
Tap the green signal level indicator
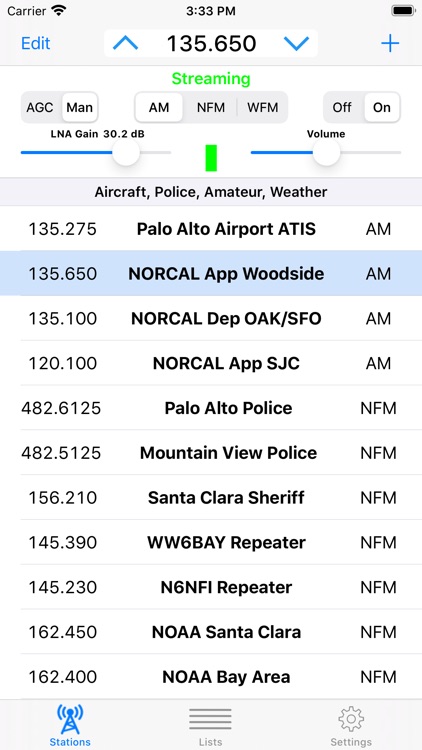[211, 158]
